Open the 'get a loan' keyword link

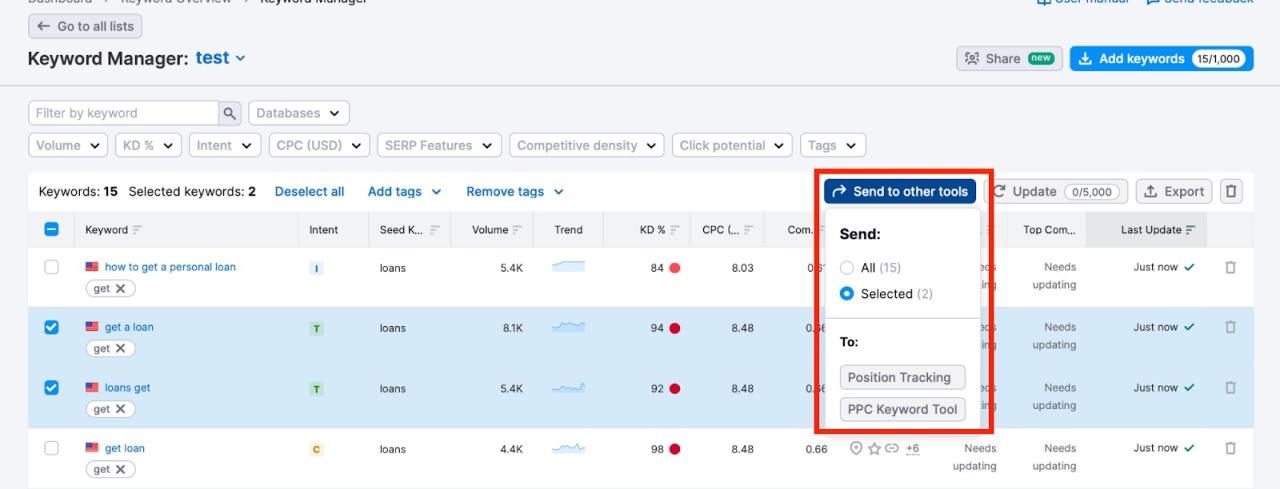pyautogui.click(x=129, y=327)
